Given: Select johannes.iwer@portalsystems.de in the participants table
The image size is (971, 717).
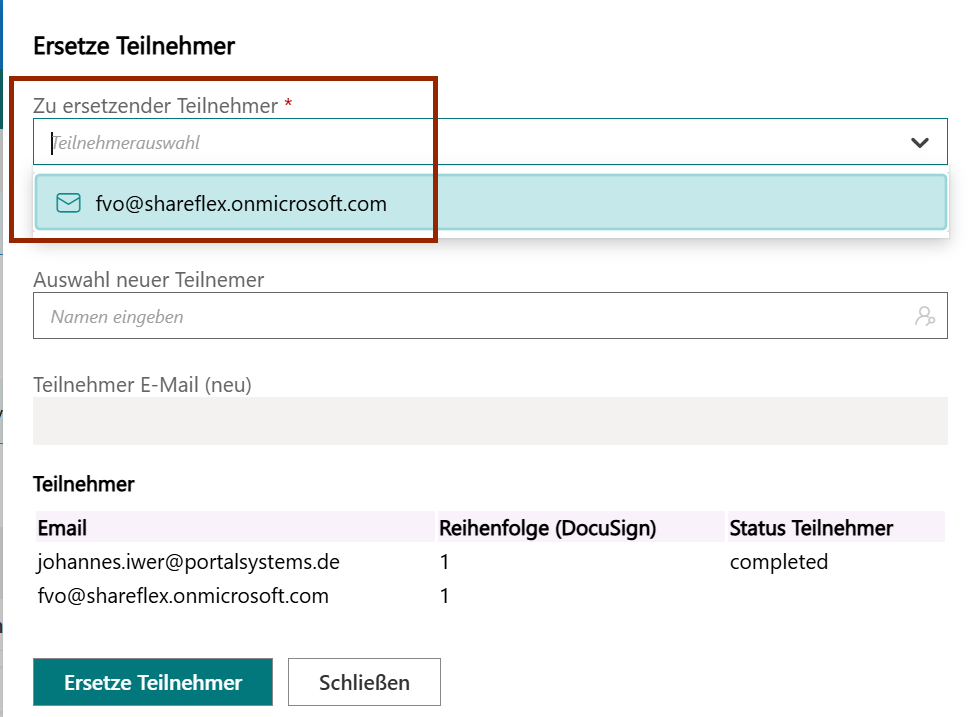Looking at the screenshot, I should pos(188,562).
